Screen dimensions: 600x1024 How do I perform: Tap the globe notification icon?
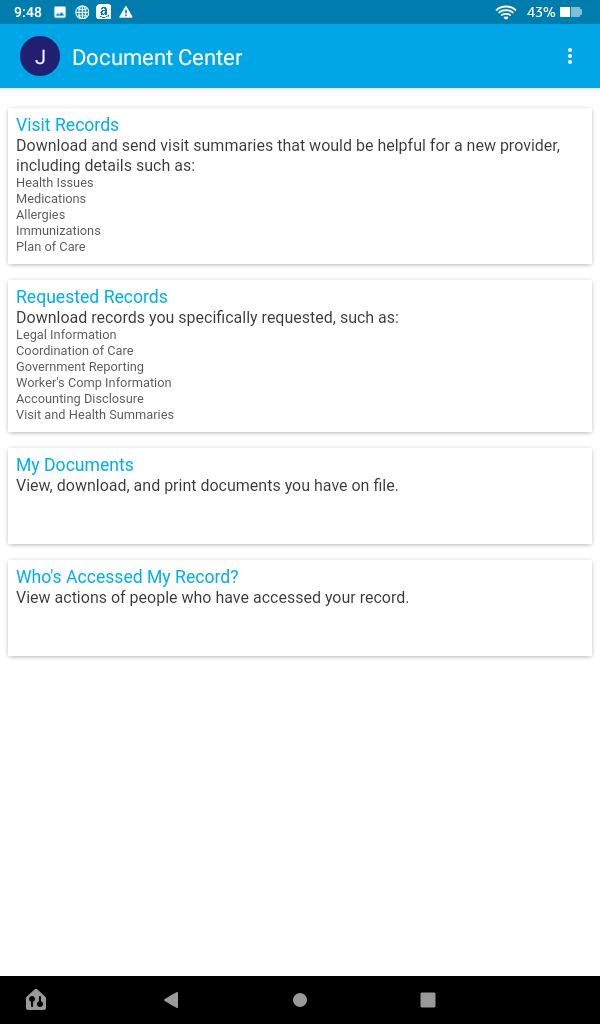point(82,12)
